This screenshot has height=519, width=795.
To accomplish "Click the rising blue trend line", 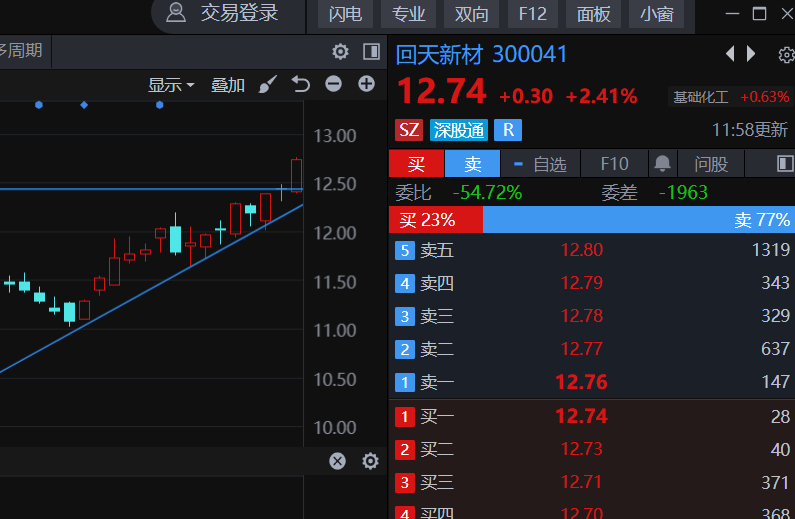I will [152, 288].
